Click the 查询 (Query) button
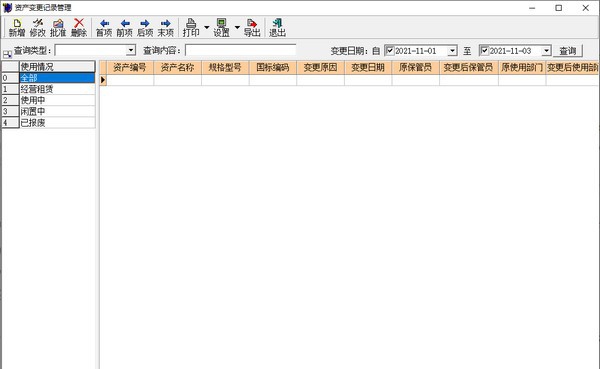The width and height of the screenshot is (600, 369). tap(568, 51)
